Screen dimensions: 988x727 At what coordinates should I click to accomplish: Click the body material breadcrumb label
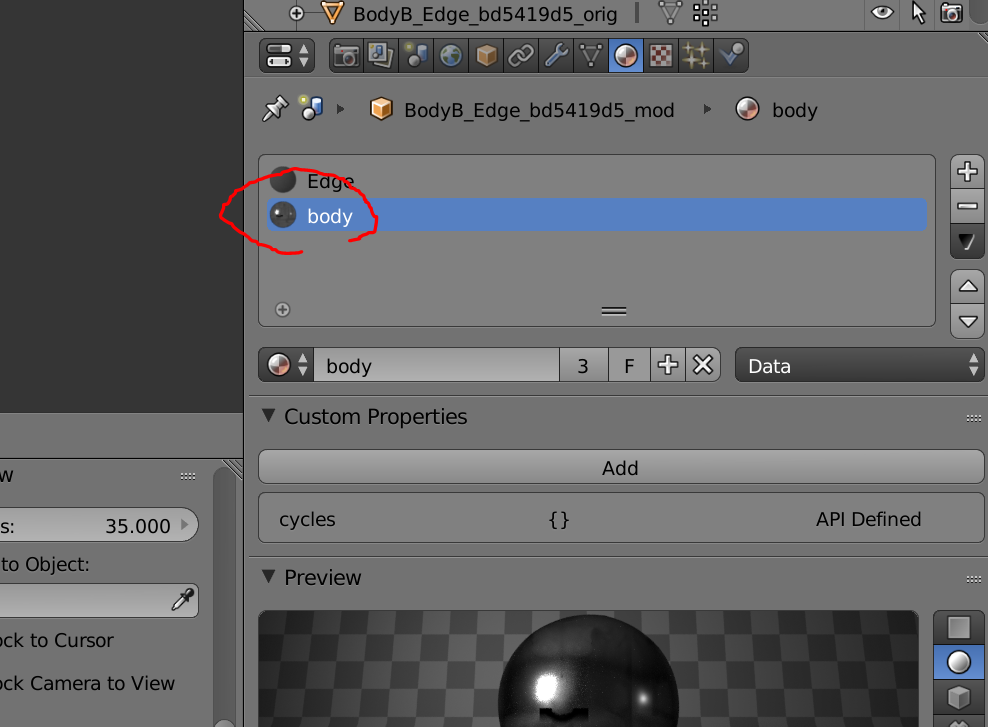(x=795, y=110)
